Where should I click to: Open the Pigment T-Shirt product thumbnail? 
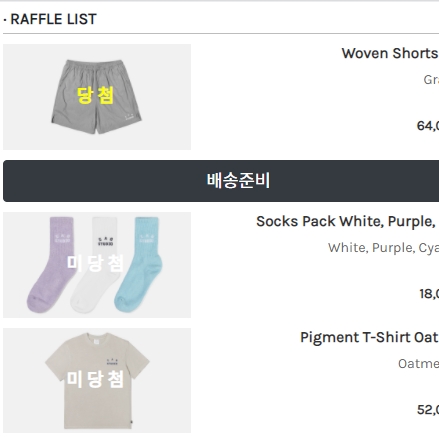coord(97,380)
